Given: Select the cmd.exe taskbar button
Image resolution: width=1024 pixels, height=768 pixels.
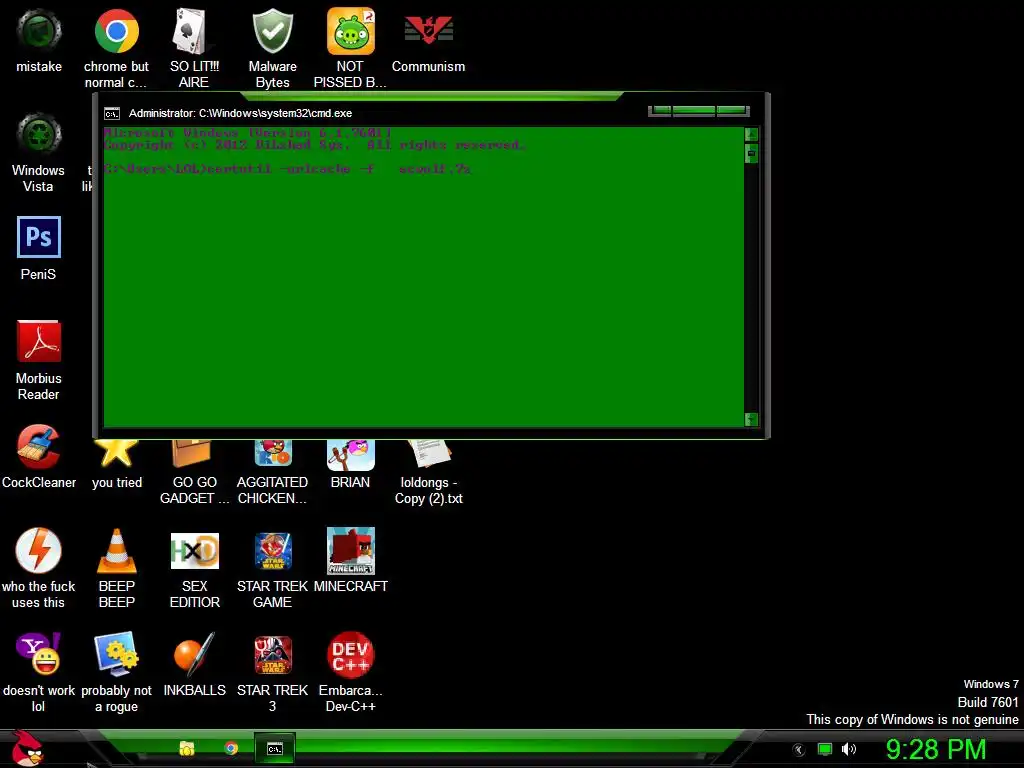Looking at the screenshot, I should click(x=275, y=748).
